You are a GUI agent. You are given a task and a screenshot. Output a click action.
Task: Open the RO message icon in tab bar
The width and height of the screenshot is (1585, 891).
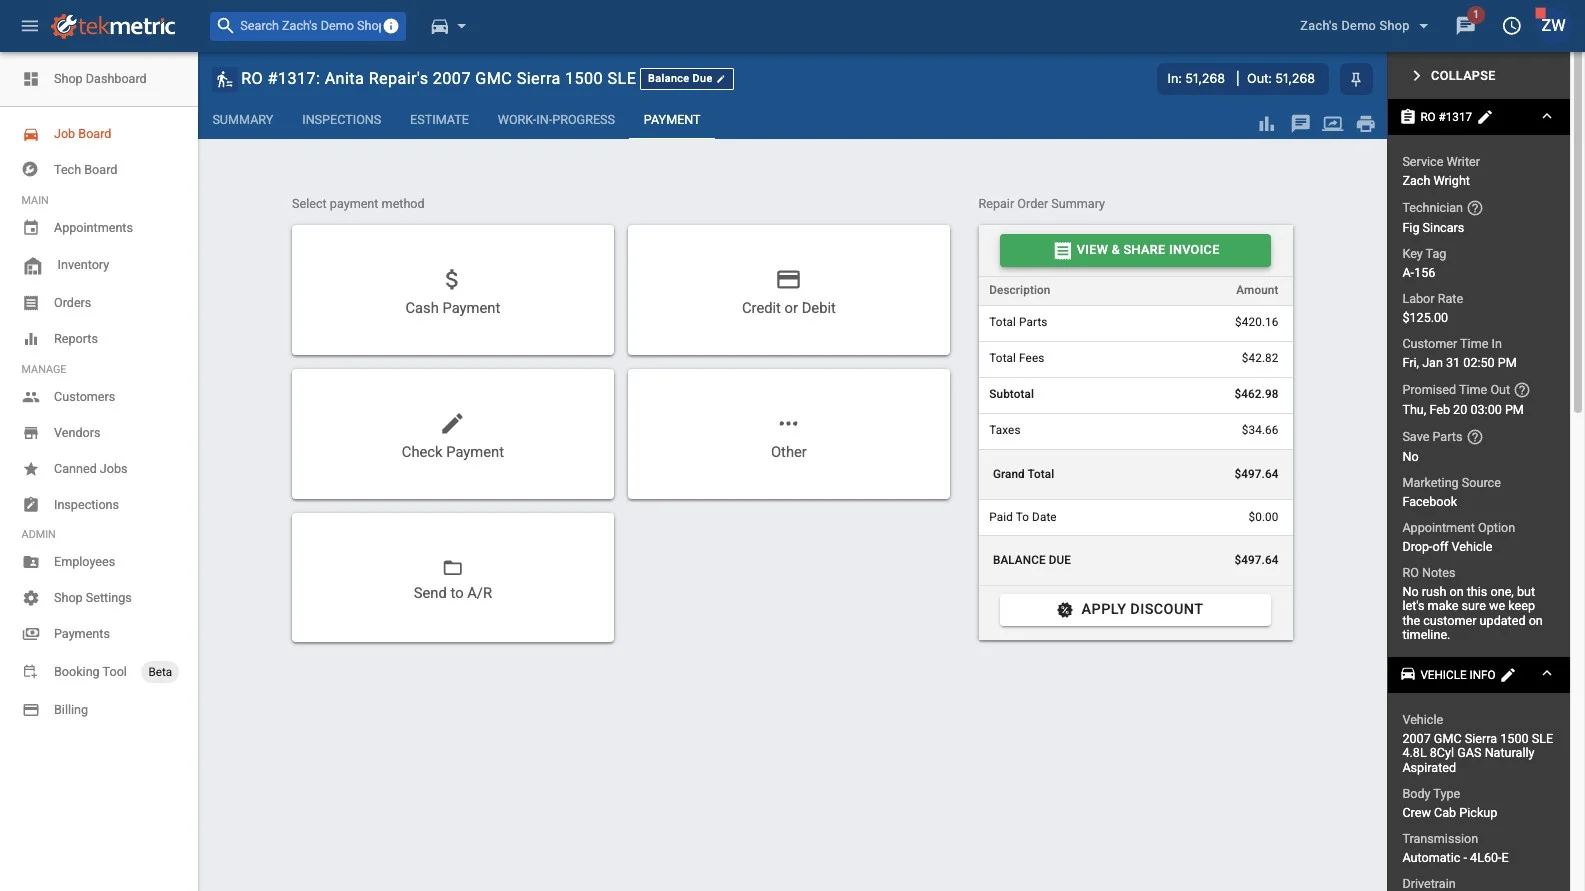tap(1300, 124)
